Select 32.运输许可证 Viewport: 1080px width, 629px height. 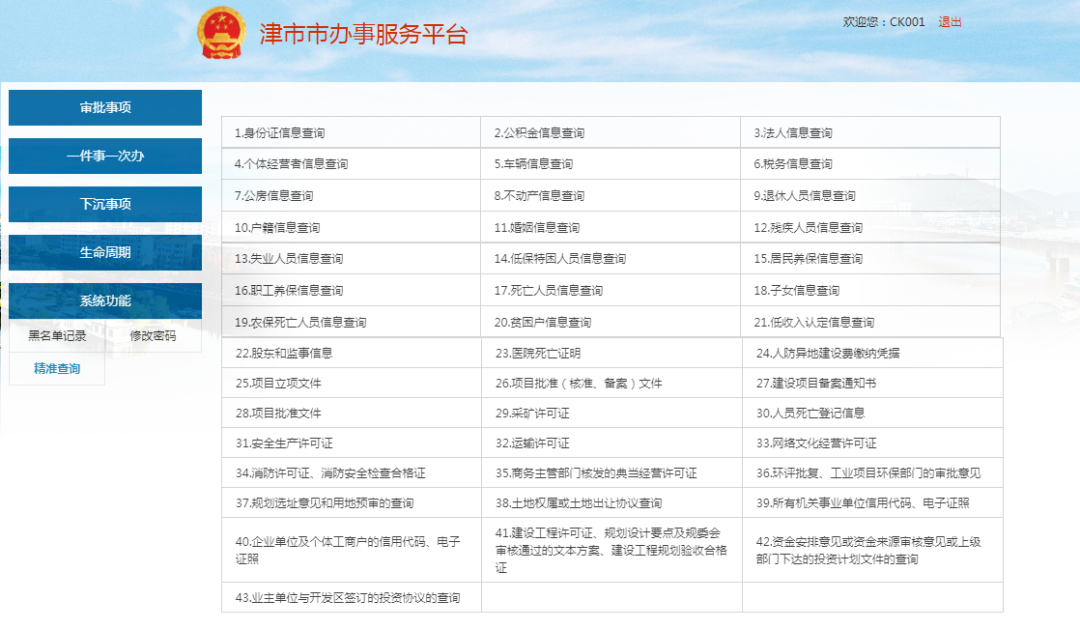coord(532,443)
